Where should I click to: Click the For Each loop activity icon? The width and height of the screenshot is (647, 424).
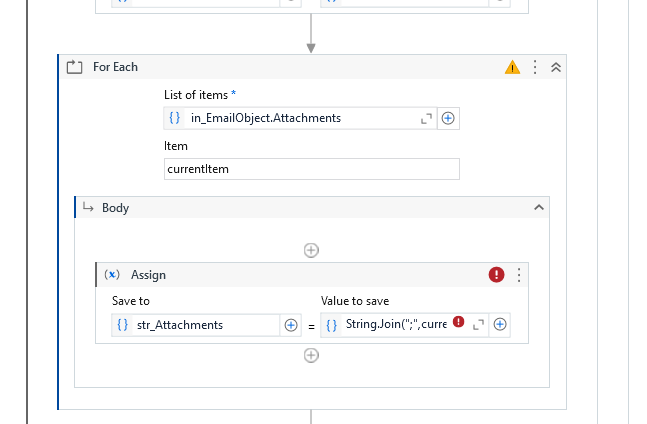pos(75,67)
